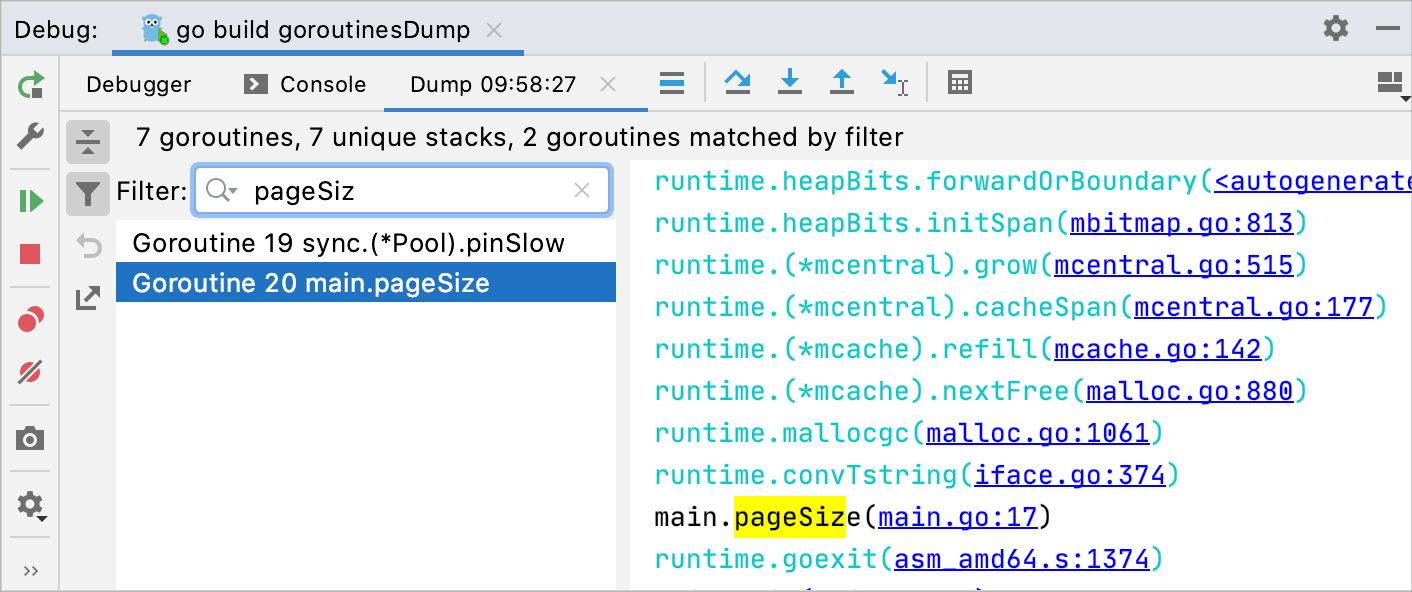The height and width of the screenshot is (592, 1412).
Task: Open the Layout Settings dropdown
Action: (1392, 85)
